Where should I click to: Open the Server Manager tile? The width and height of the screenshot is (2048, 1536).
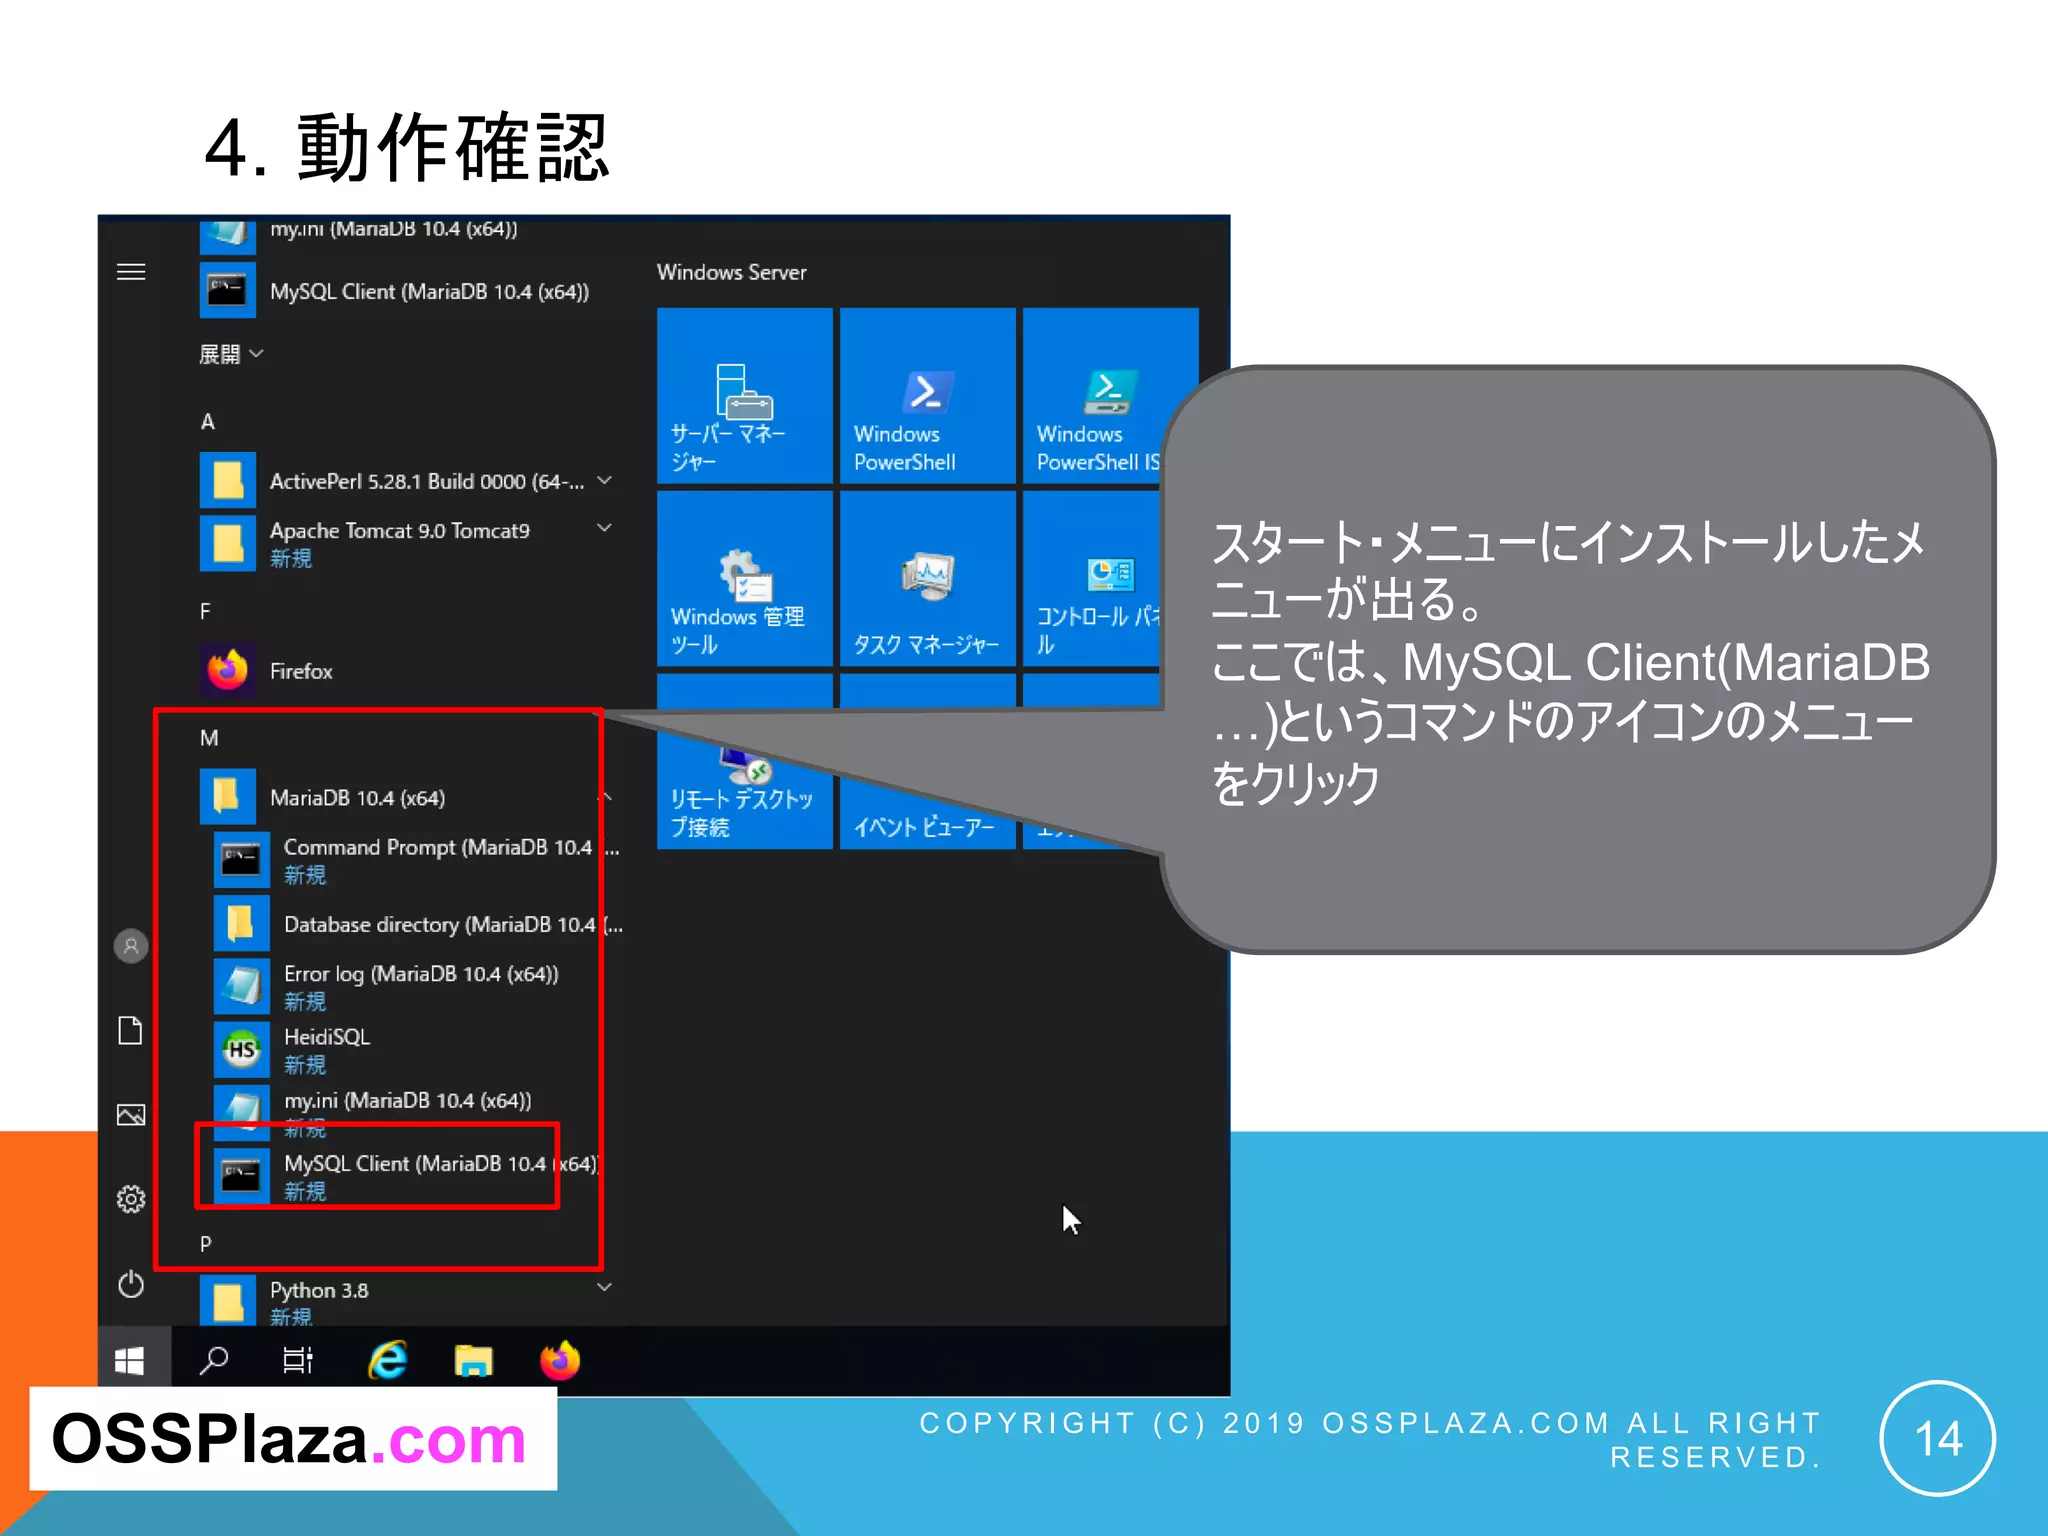pos(744,396)
